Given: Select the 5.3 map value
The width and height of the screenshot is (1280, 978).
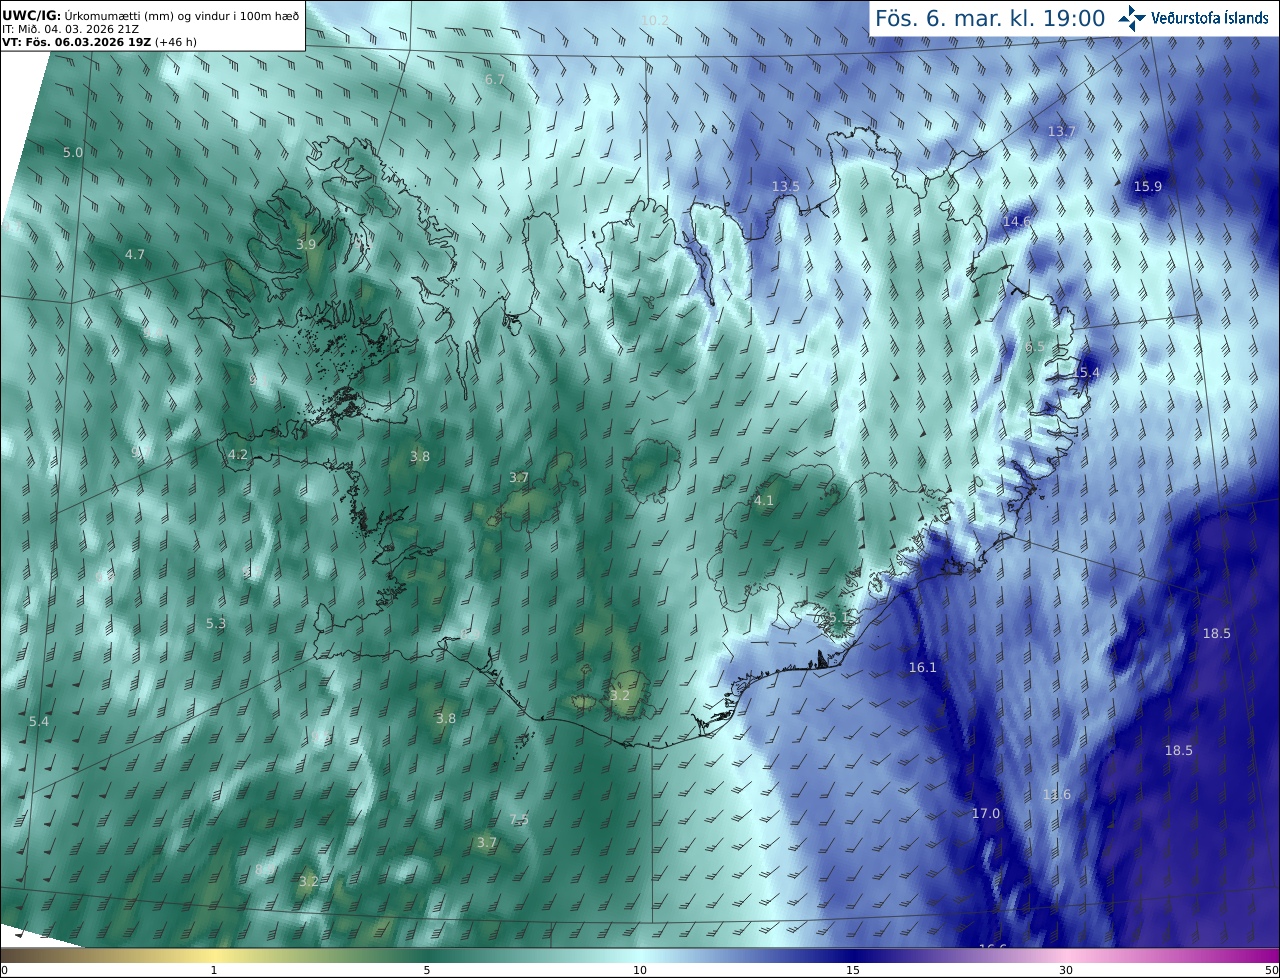Looking at the screenshot, I should click(216, 623).
